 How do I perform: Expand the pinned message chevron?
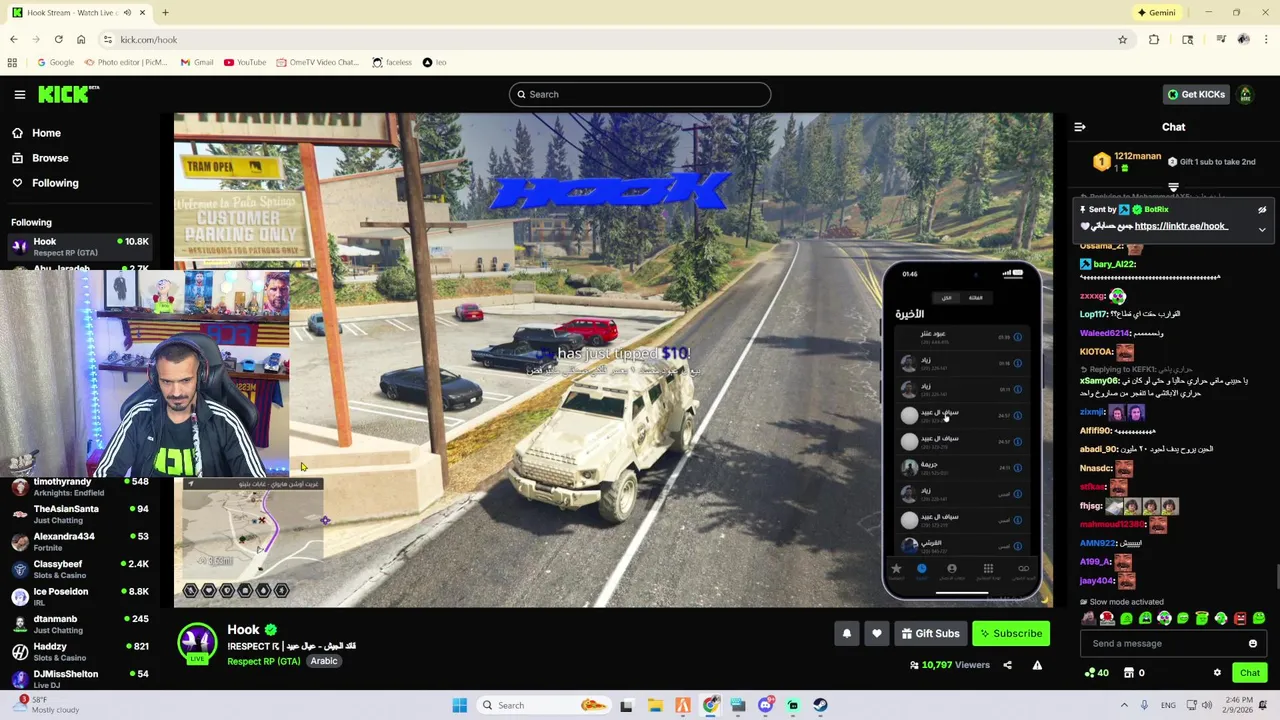pos(1262,229)
